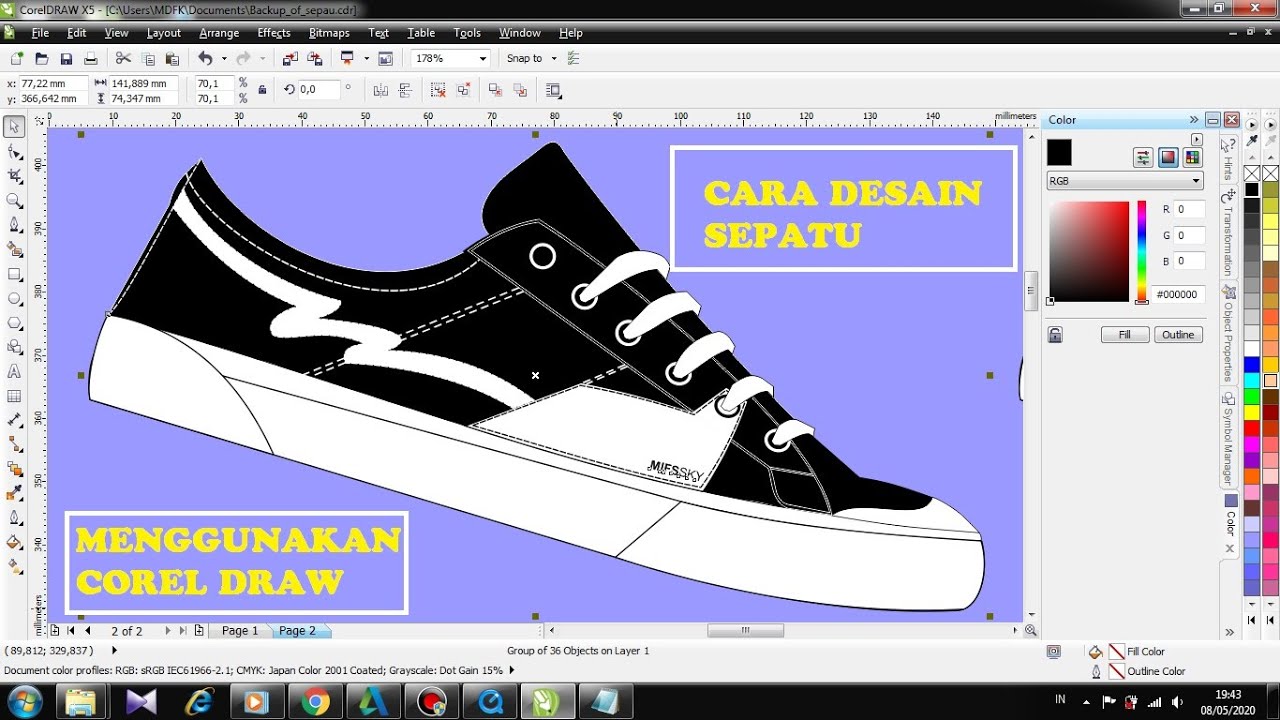This screenshot has width=1280, height=720.
Task: Click the hue slider in Color docker
Action: (x=1142, y=252)
